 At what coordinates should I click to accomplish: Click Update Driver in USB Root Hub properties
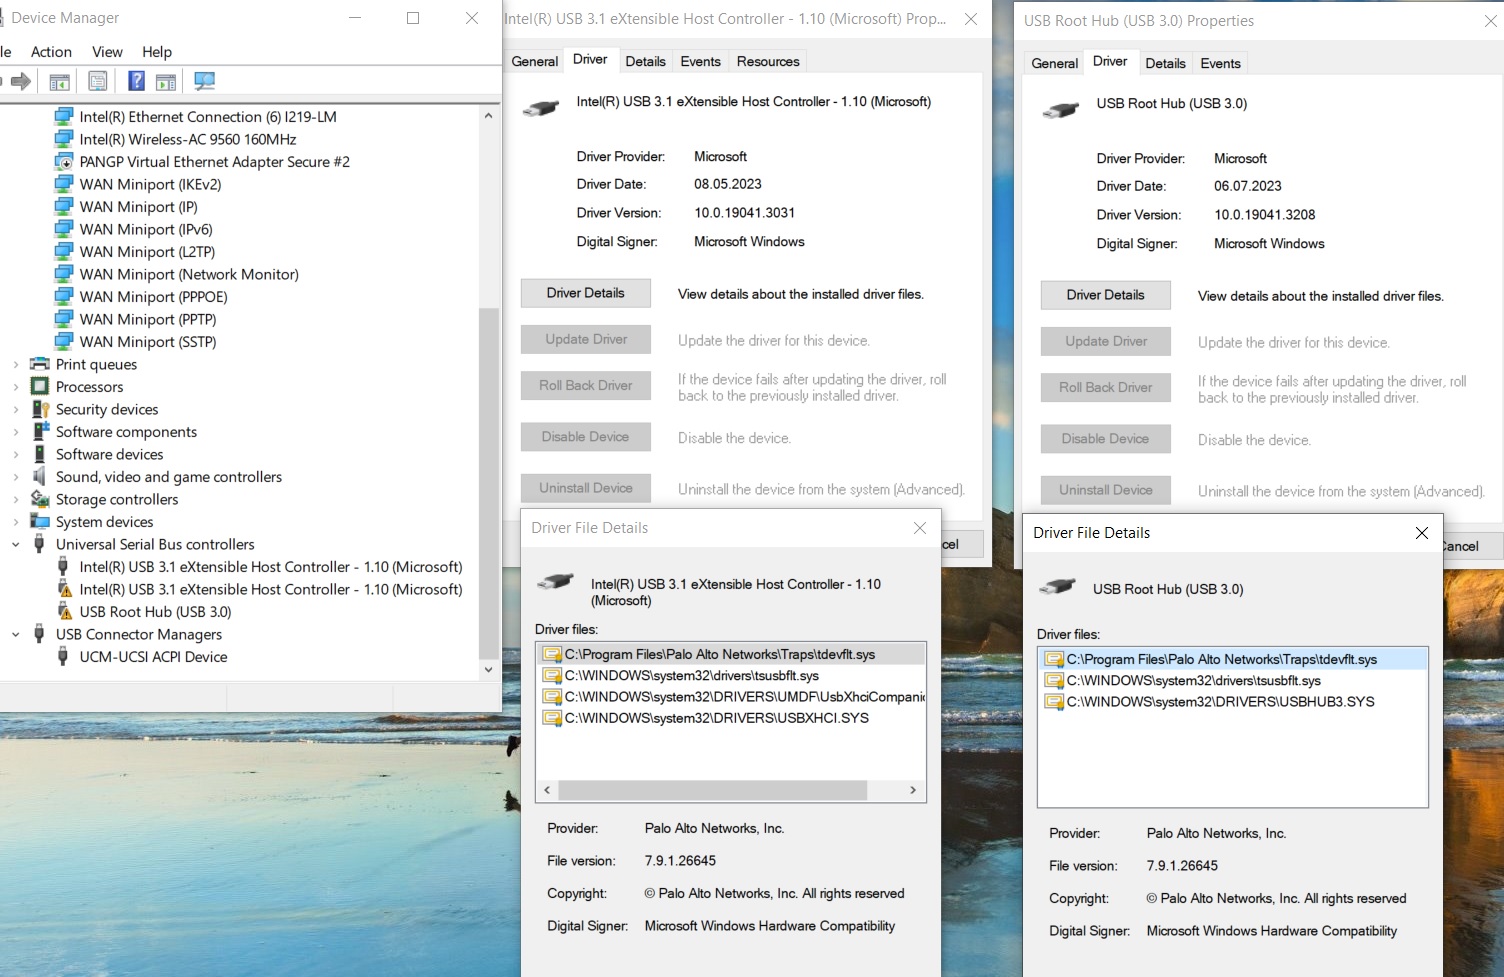point(1106,341)
